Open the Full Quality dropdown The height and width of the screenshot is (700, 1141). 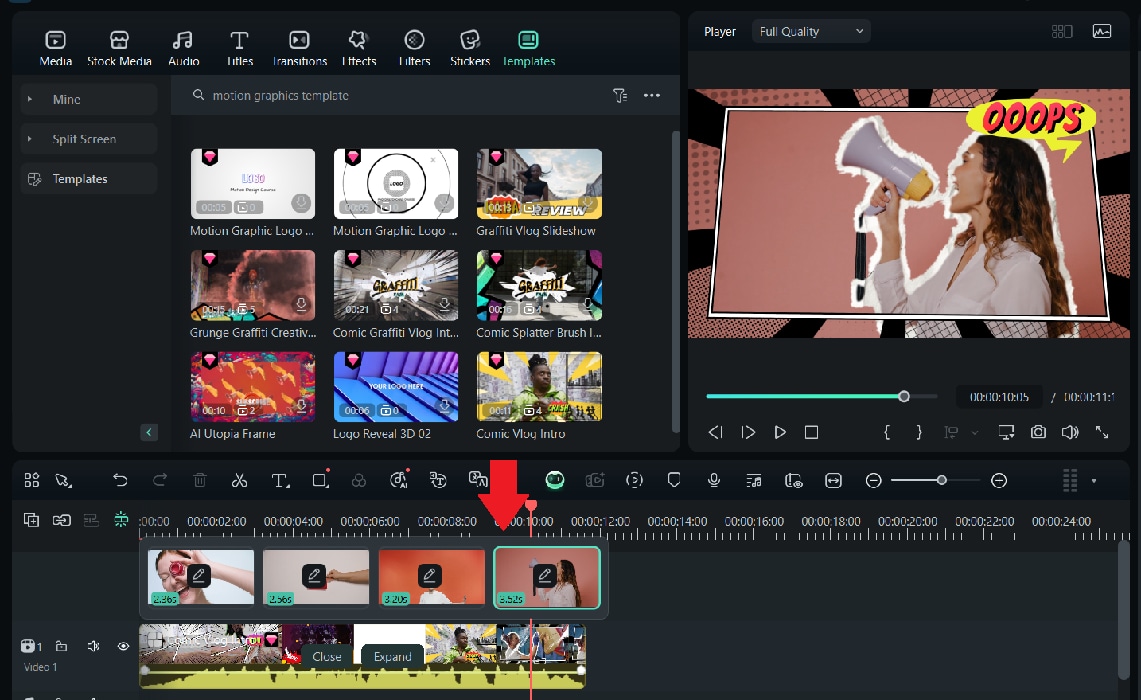(811, 31)
